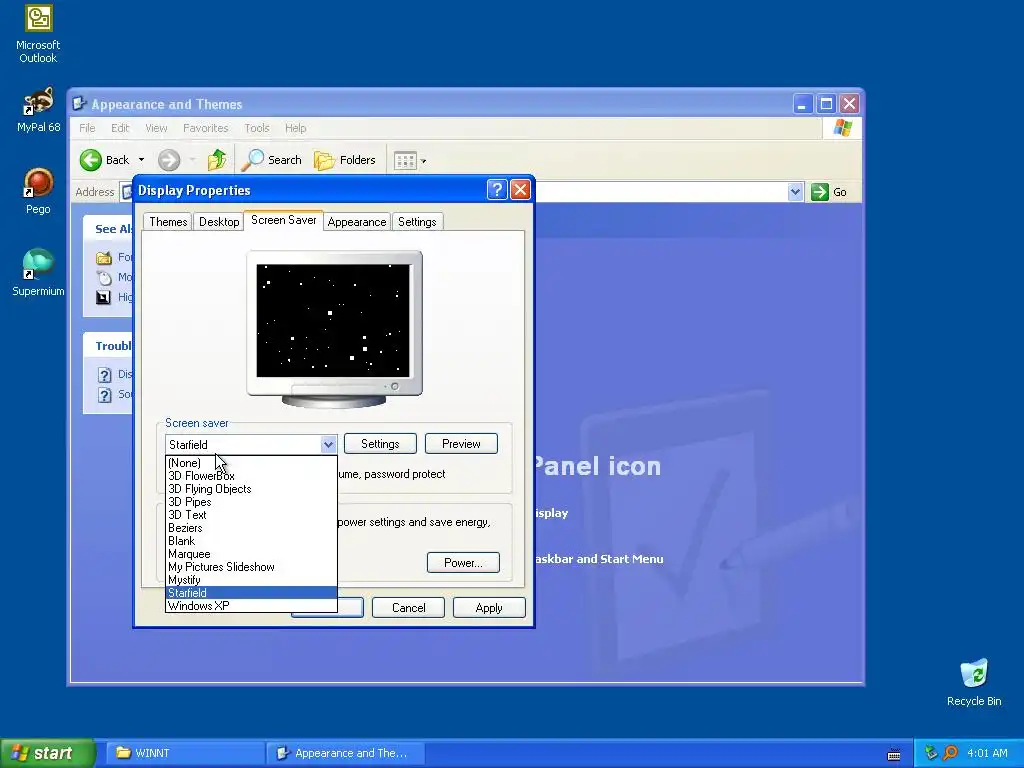The height and width of the screenshot is (768, 1024).
Task: Click the Apply button
Action: pyautogui.click(x=489, y=608)
